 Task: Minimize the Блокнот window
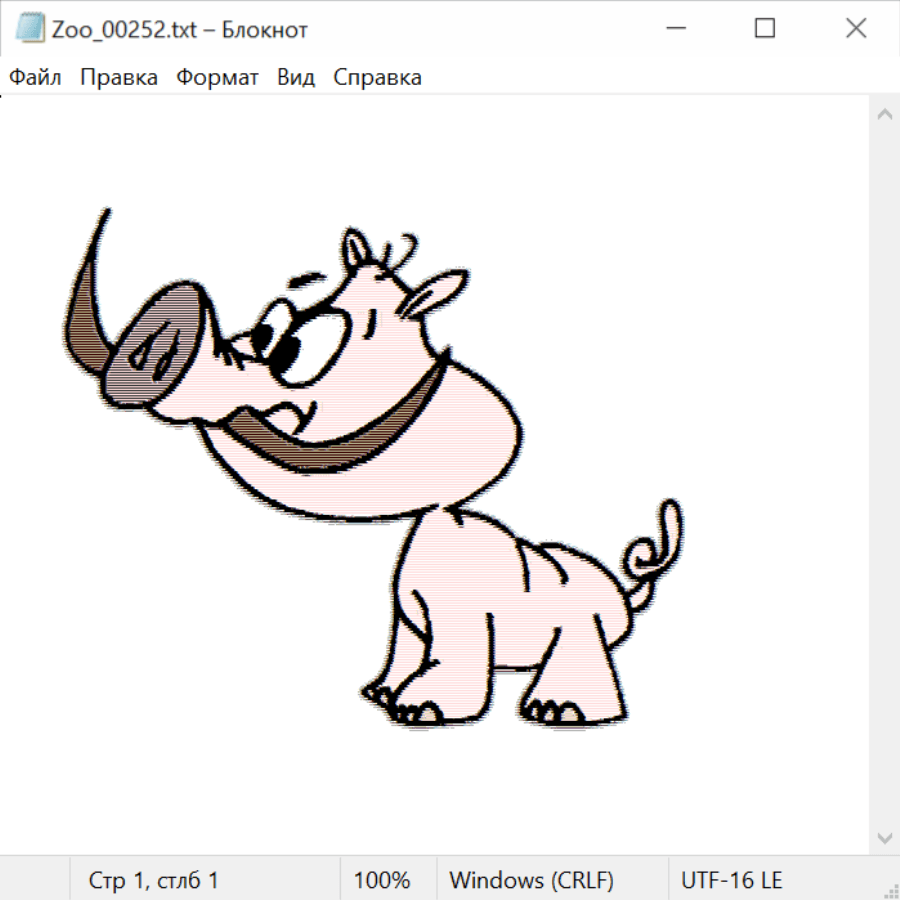pos(673,29)
